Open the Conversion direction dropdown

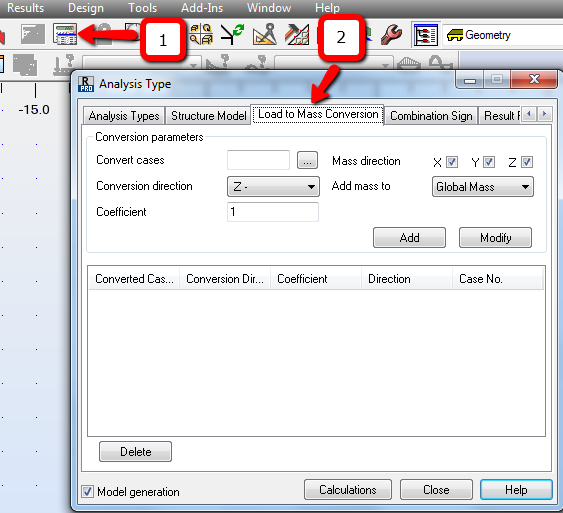(x=273, y=187)
